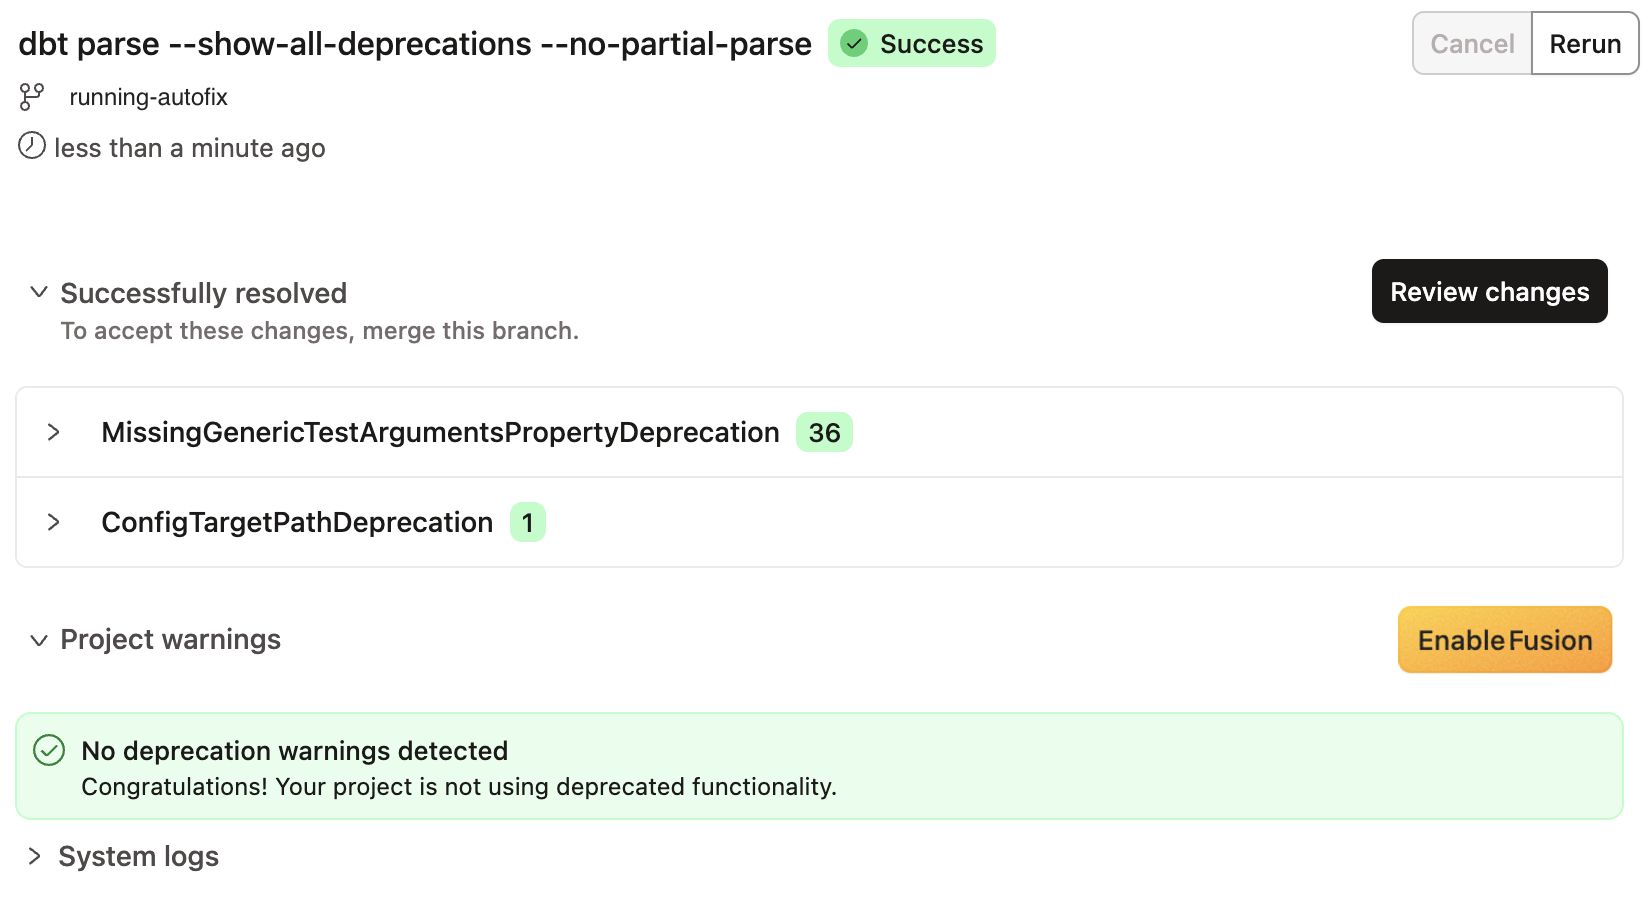This screenshot has width=1650, height=906.
Task: Click the less than a minute ago timestamp
Action: (190, 147)
